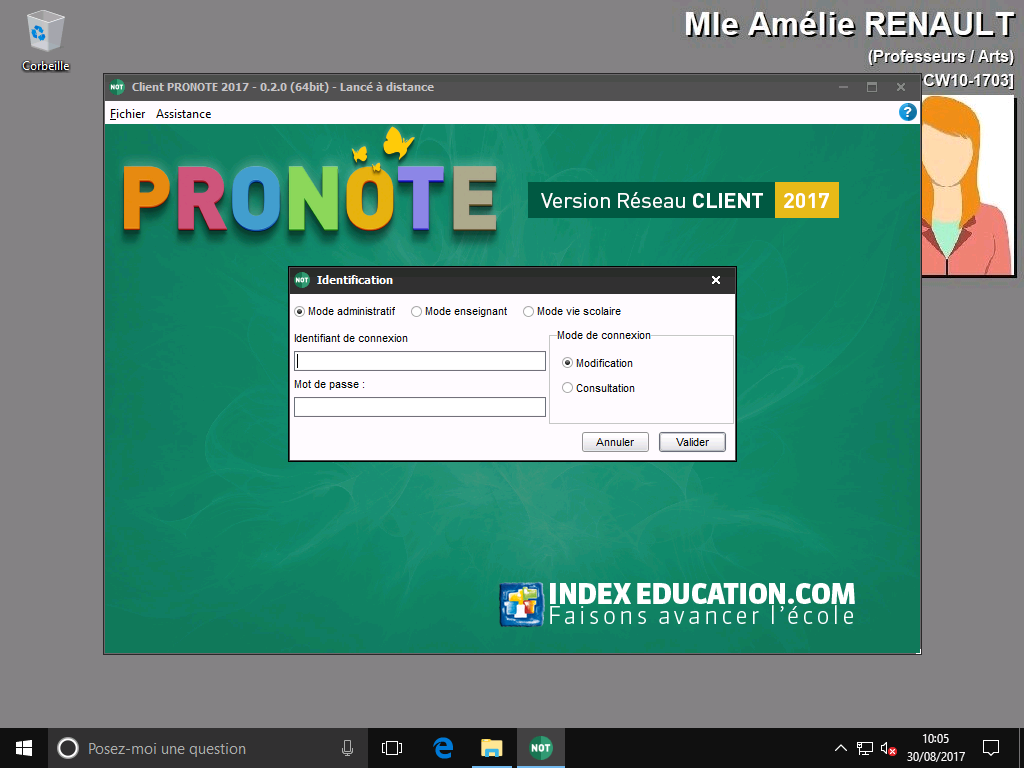Focus the Identifiant de connexion field
Viewport: 1024px width, 768px height.
click(420, 361)
